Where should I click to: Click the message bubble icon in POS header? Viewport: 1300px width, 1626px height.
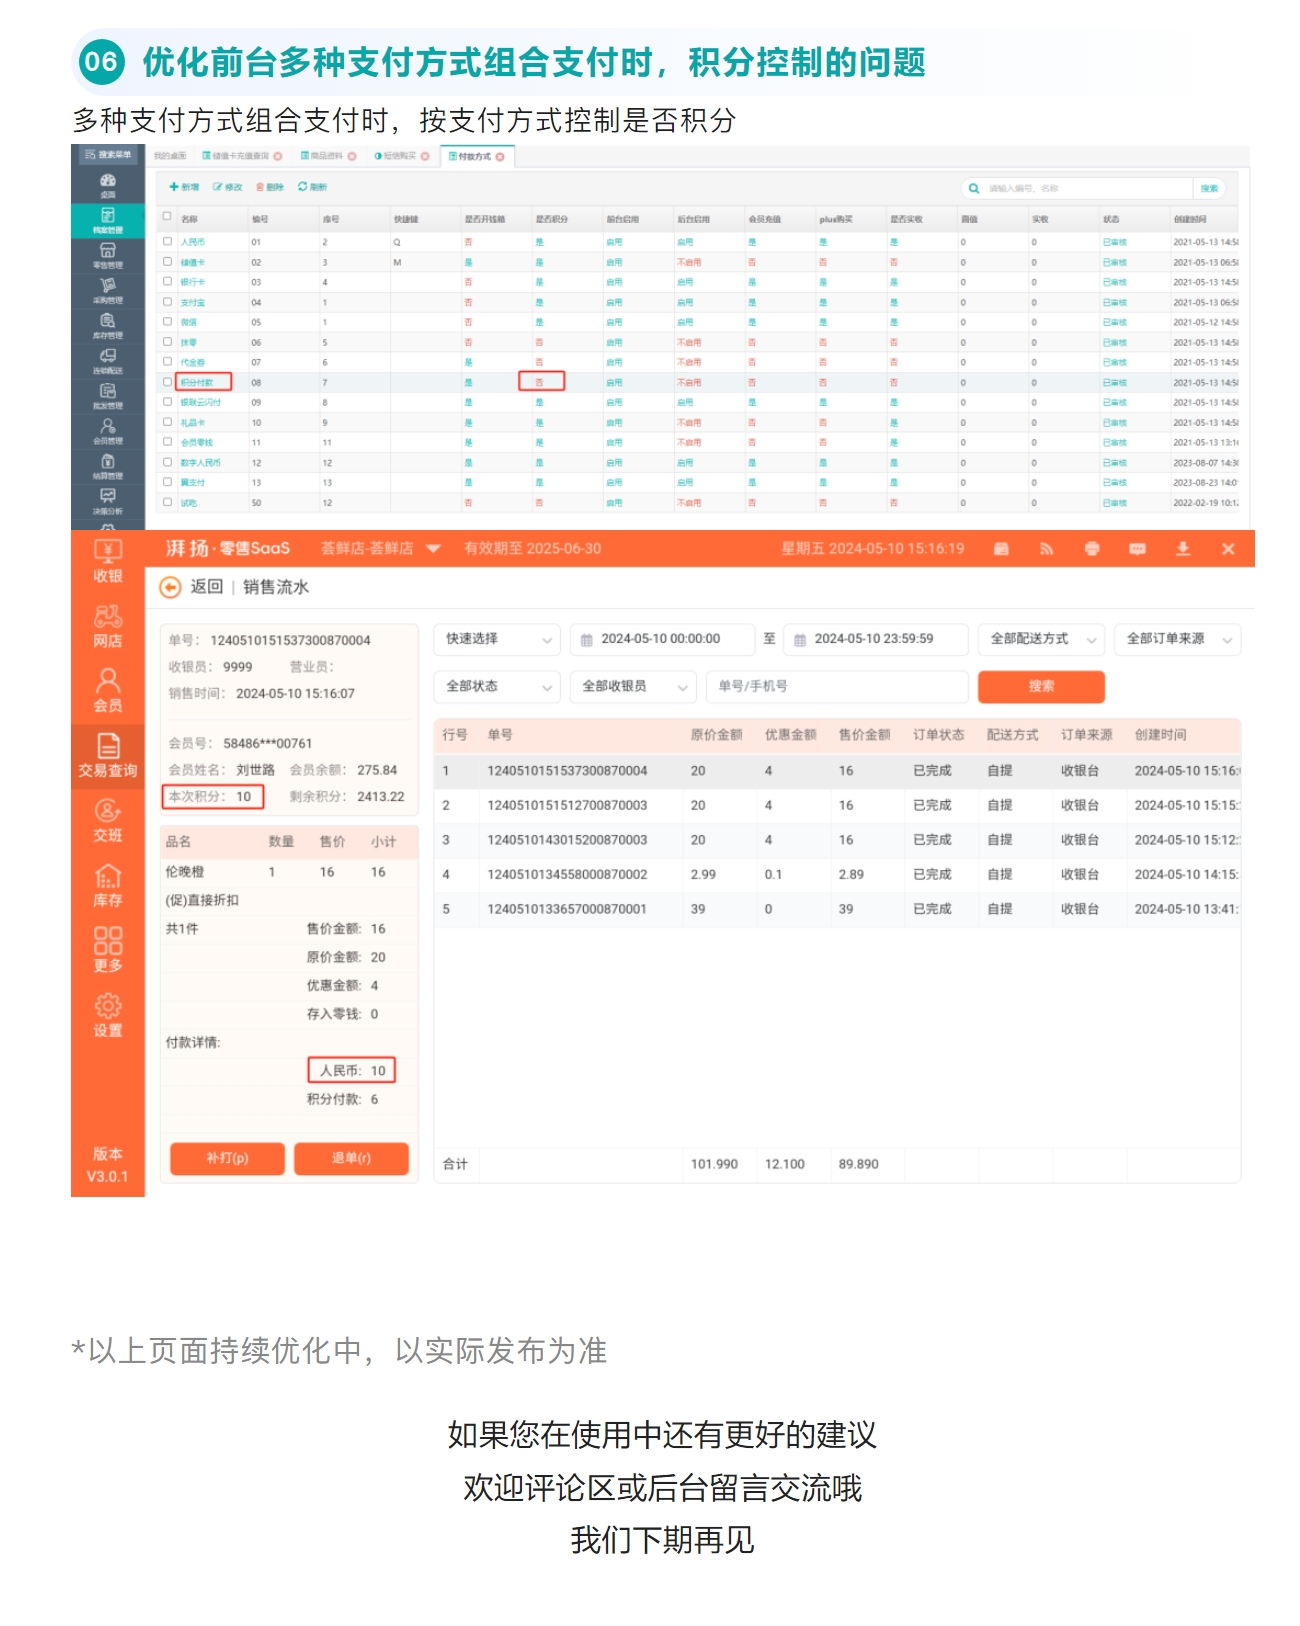pyautogui.click(x=1137, y=549)
